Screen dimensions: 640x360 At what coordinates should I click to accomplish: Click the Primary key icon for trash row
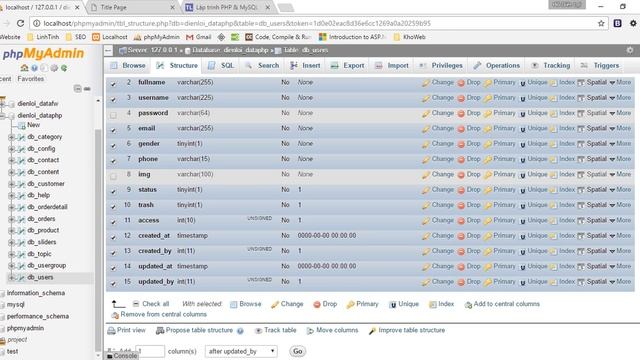point(488,205)
